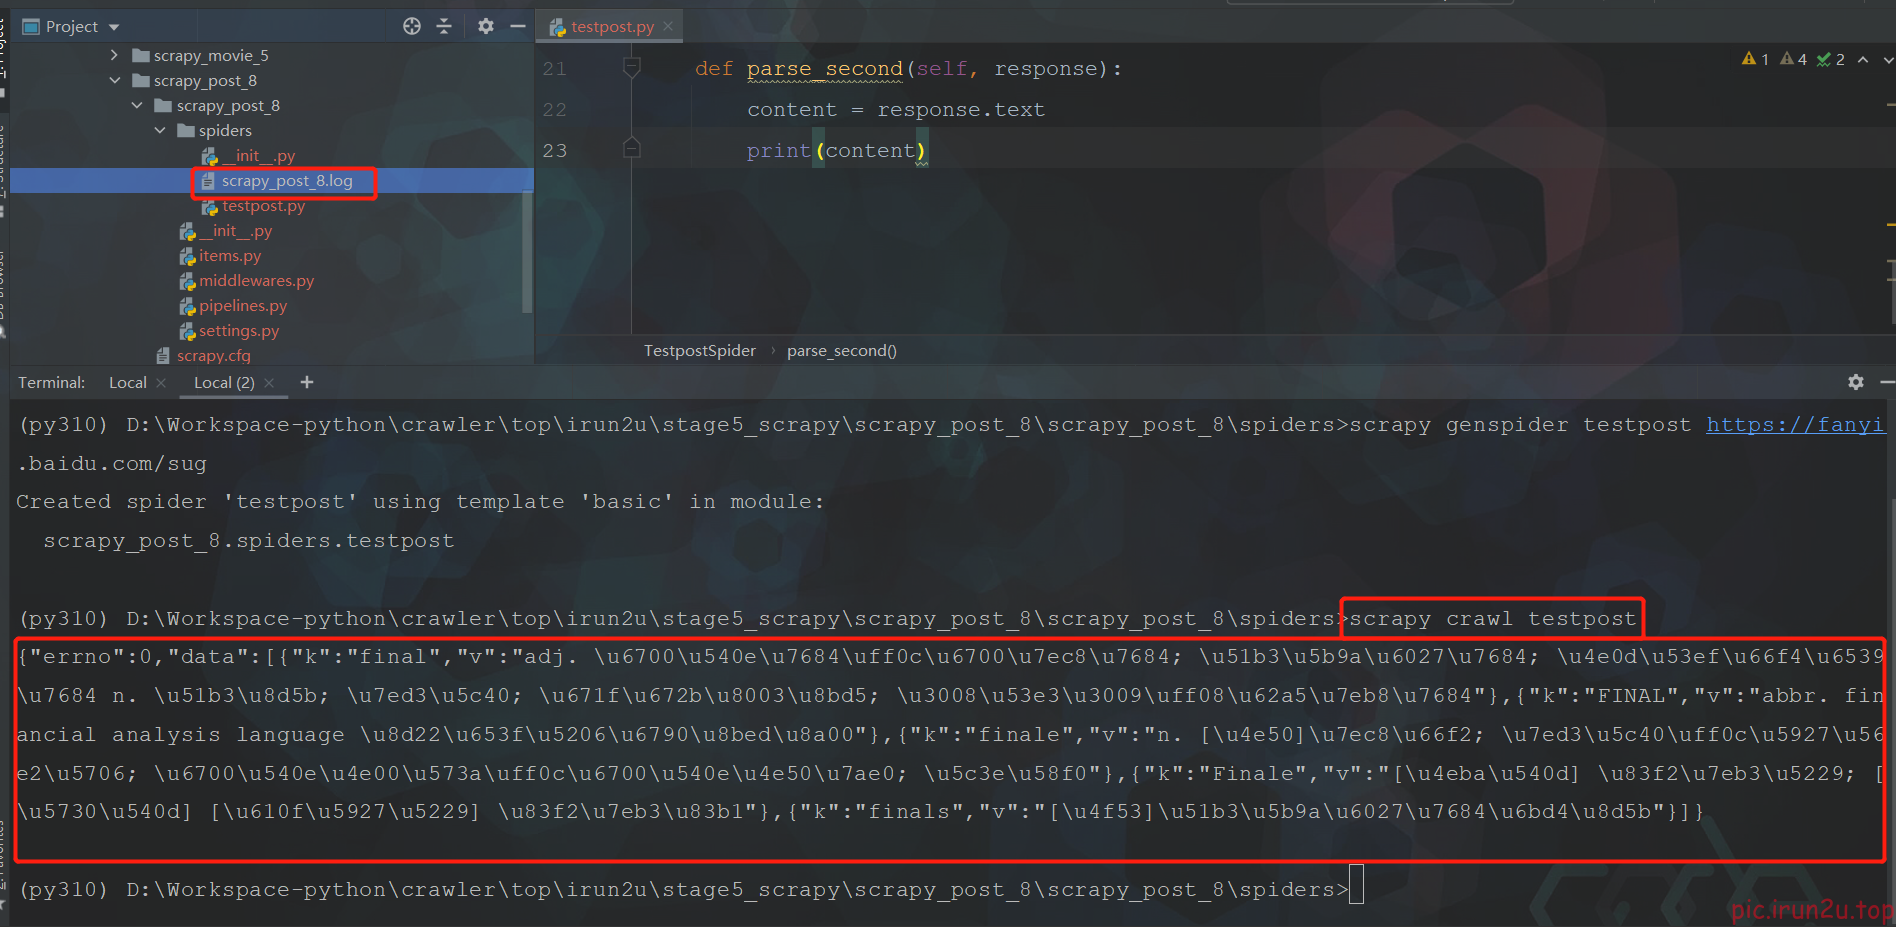
Task: Toggle fold end marker at line 23
Action: 631,150
